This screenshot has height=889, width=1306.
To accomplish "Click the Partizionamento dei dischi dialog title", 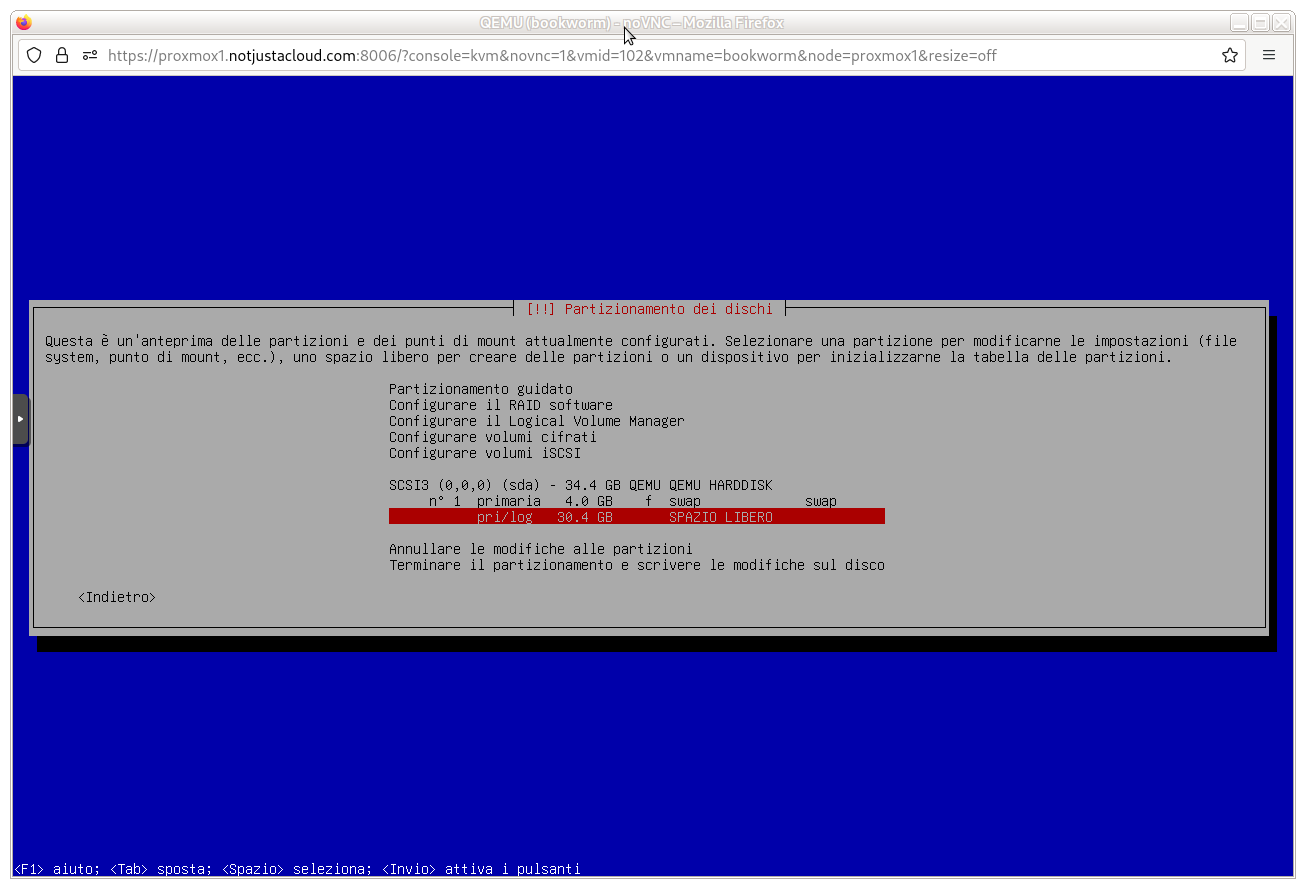I will coord(649,309).
